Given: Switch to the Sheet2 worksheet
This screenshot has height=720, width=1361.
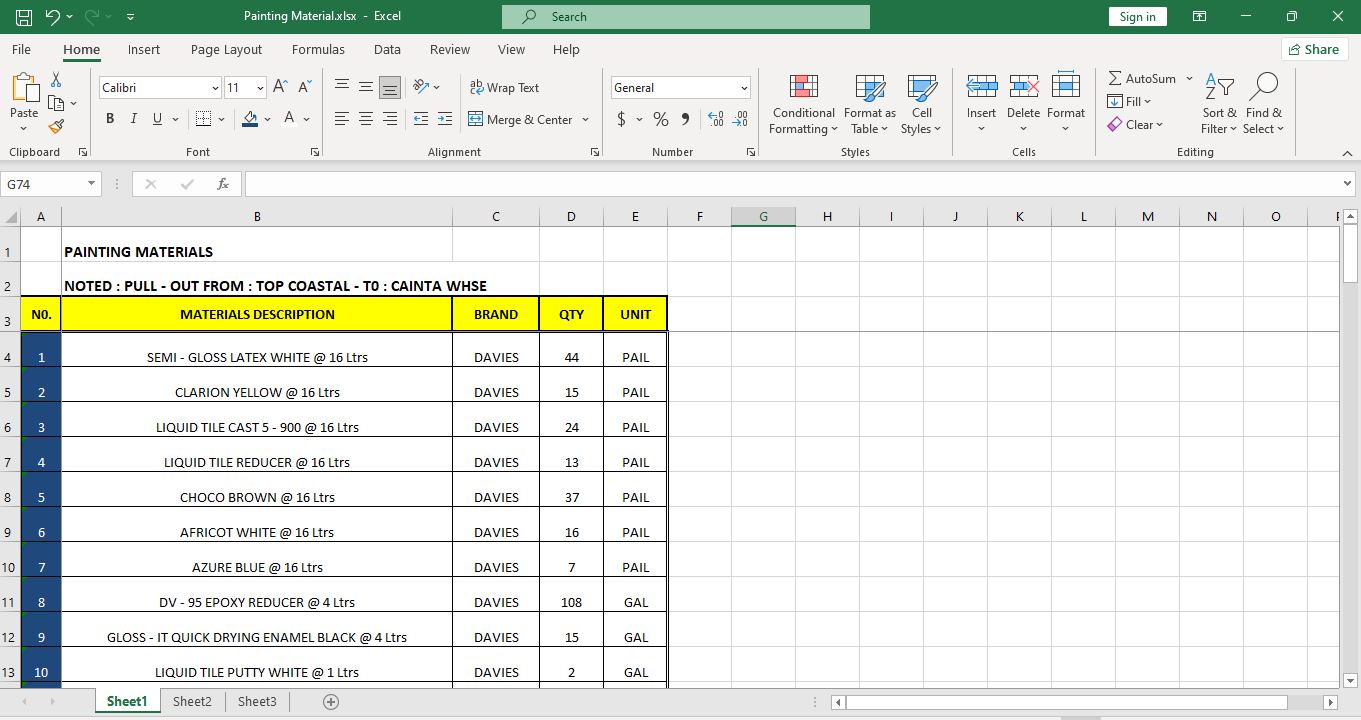Looking at the screenshot, I should click(192, 702).
